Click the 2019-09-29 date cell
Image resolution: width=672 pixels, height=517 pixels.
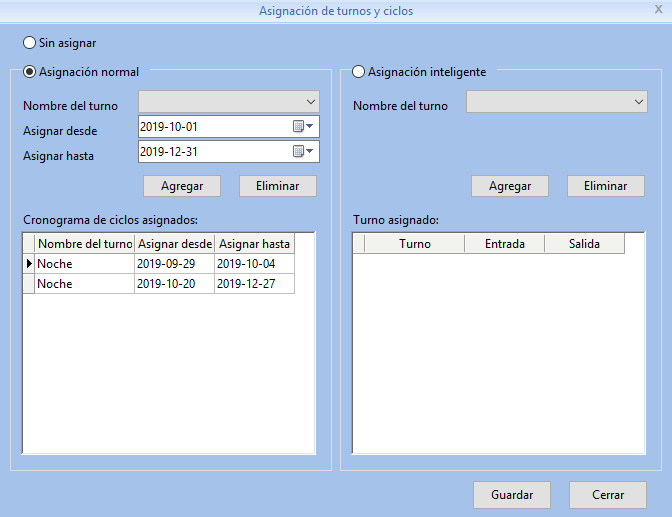pyautogui.click(x=174, y=264)
